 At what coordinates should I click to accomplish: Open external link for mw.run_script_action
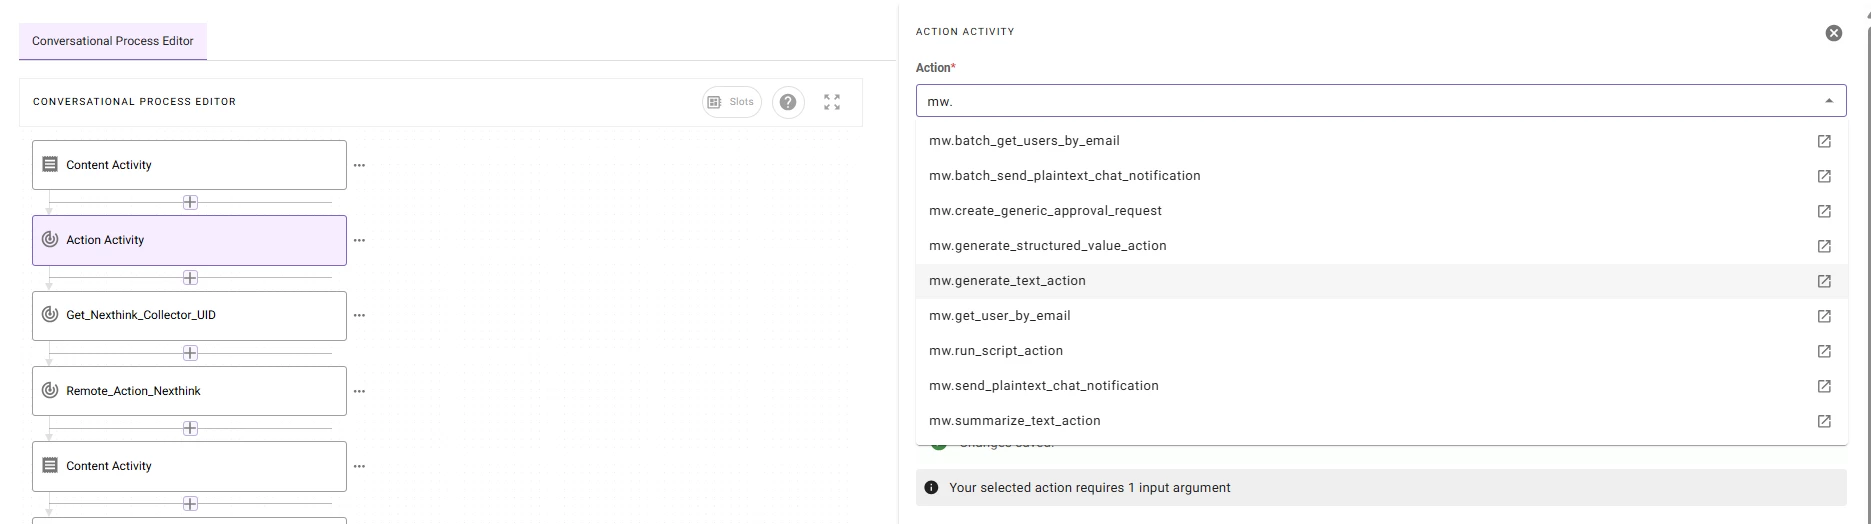pos(1824,351)
